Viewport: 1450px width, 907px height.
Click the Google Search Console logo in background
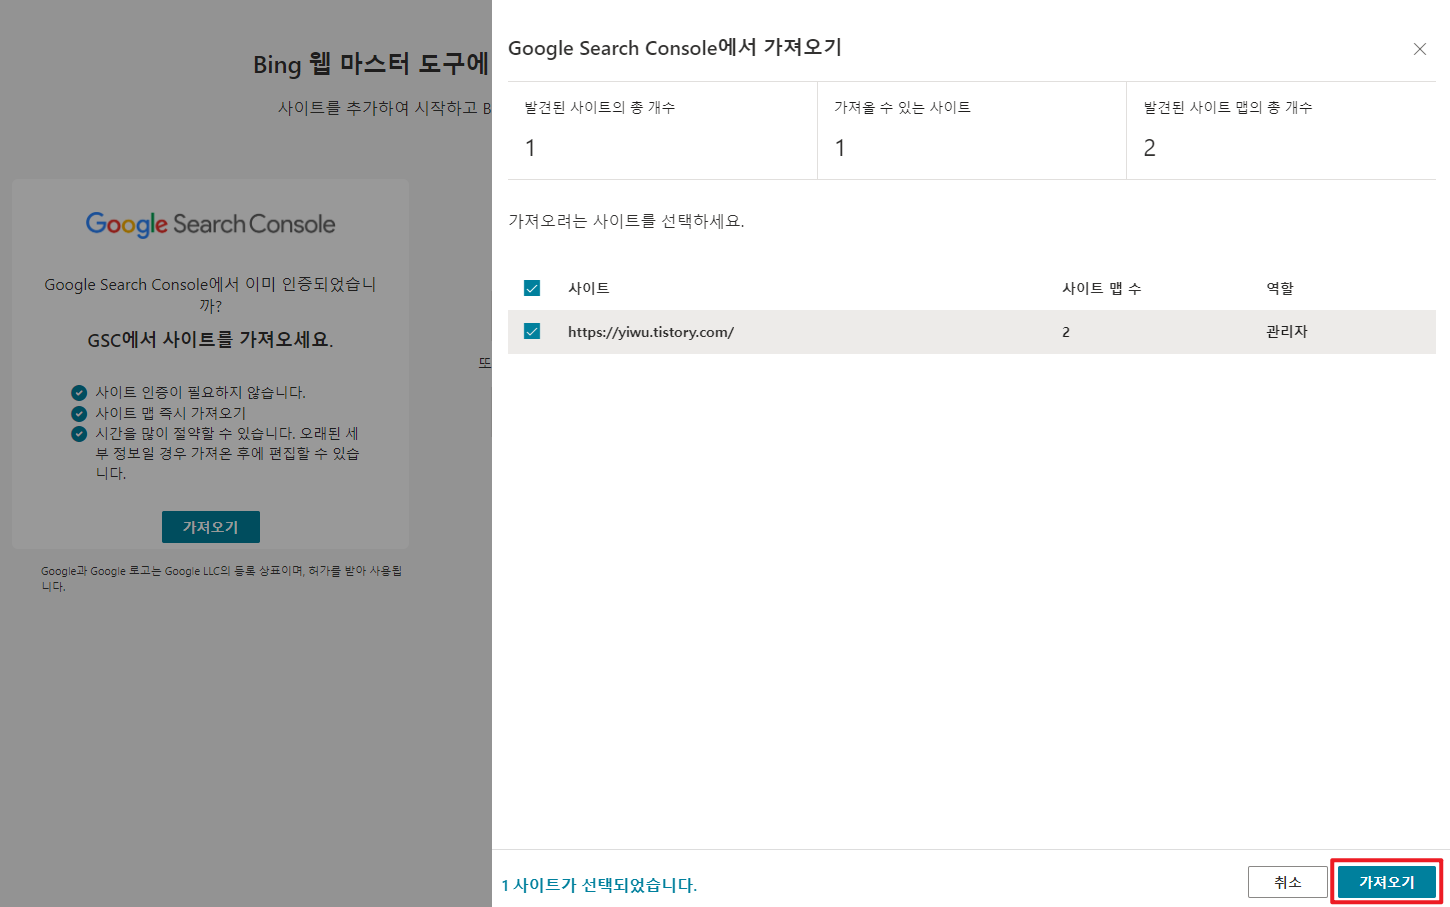(210, 224)
